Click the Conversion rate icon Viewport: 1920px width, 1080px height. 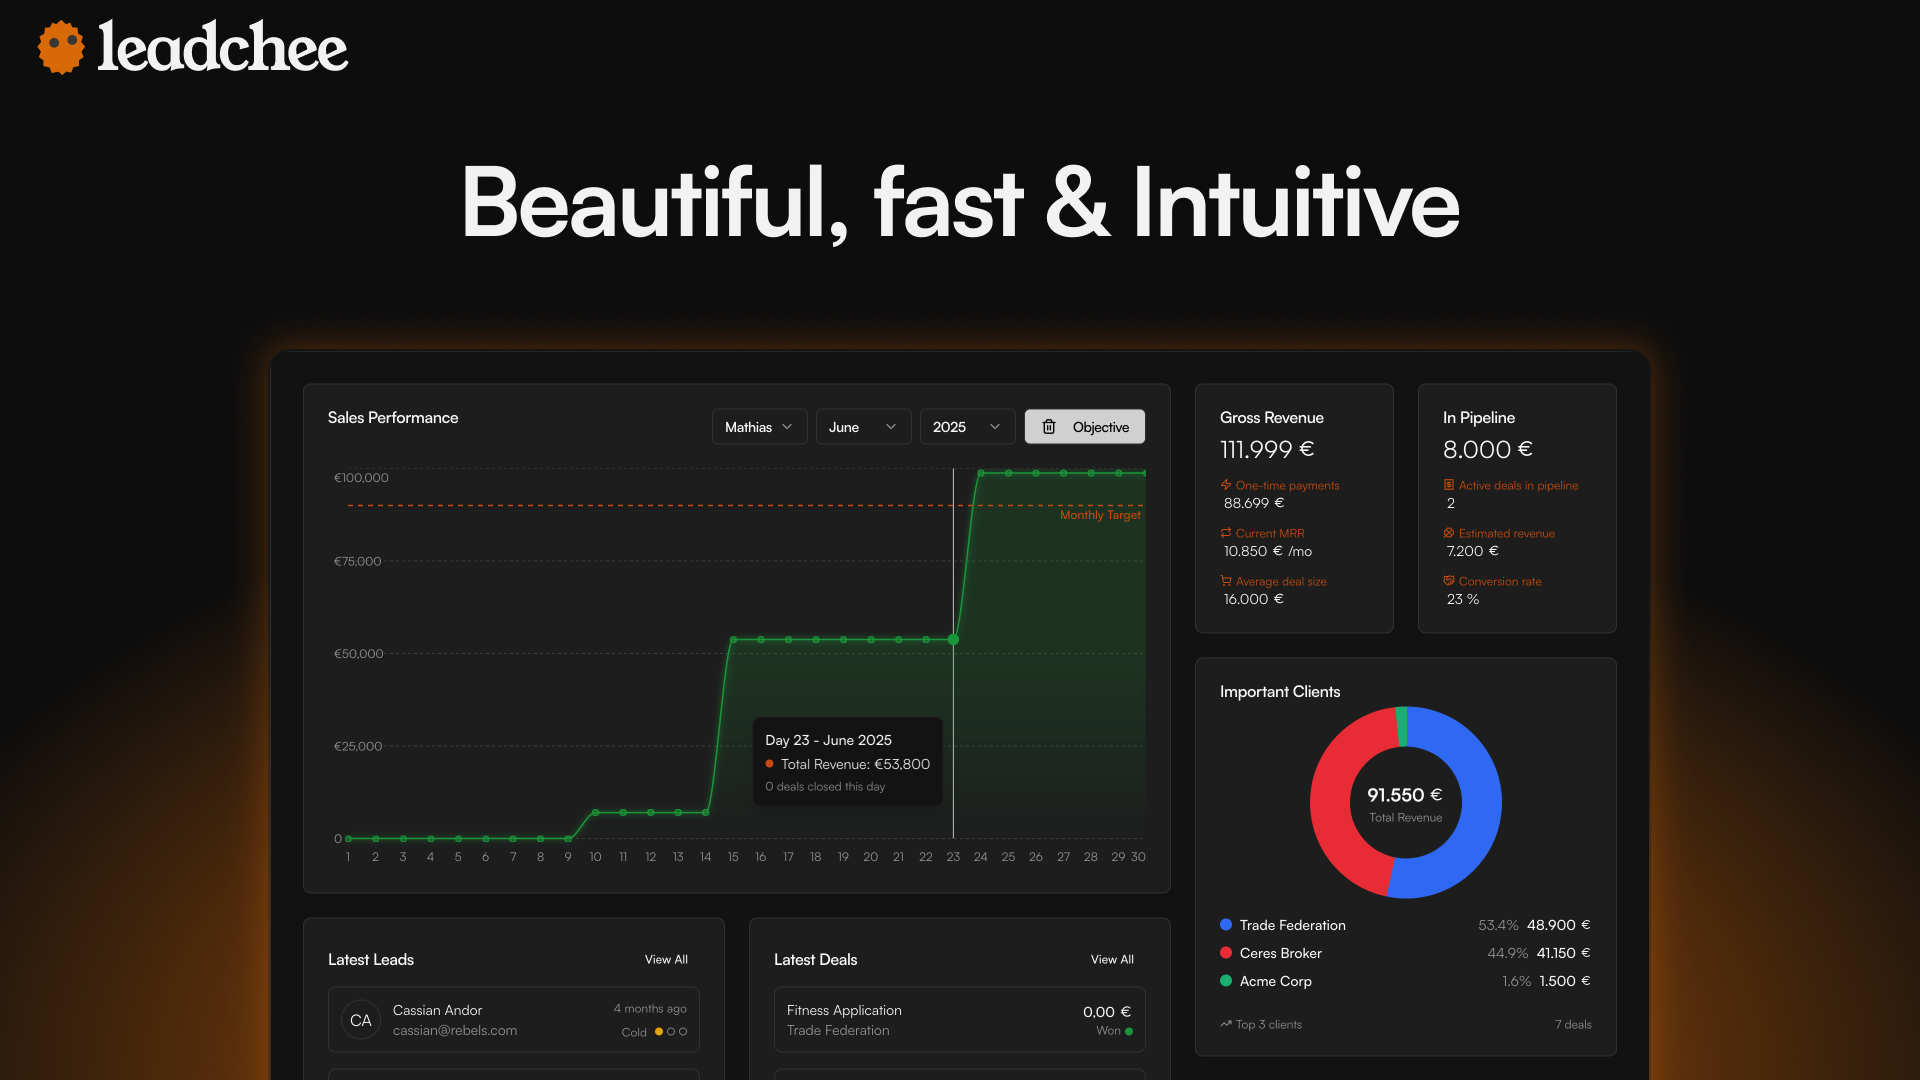(x=1449, y=581)
